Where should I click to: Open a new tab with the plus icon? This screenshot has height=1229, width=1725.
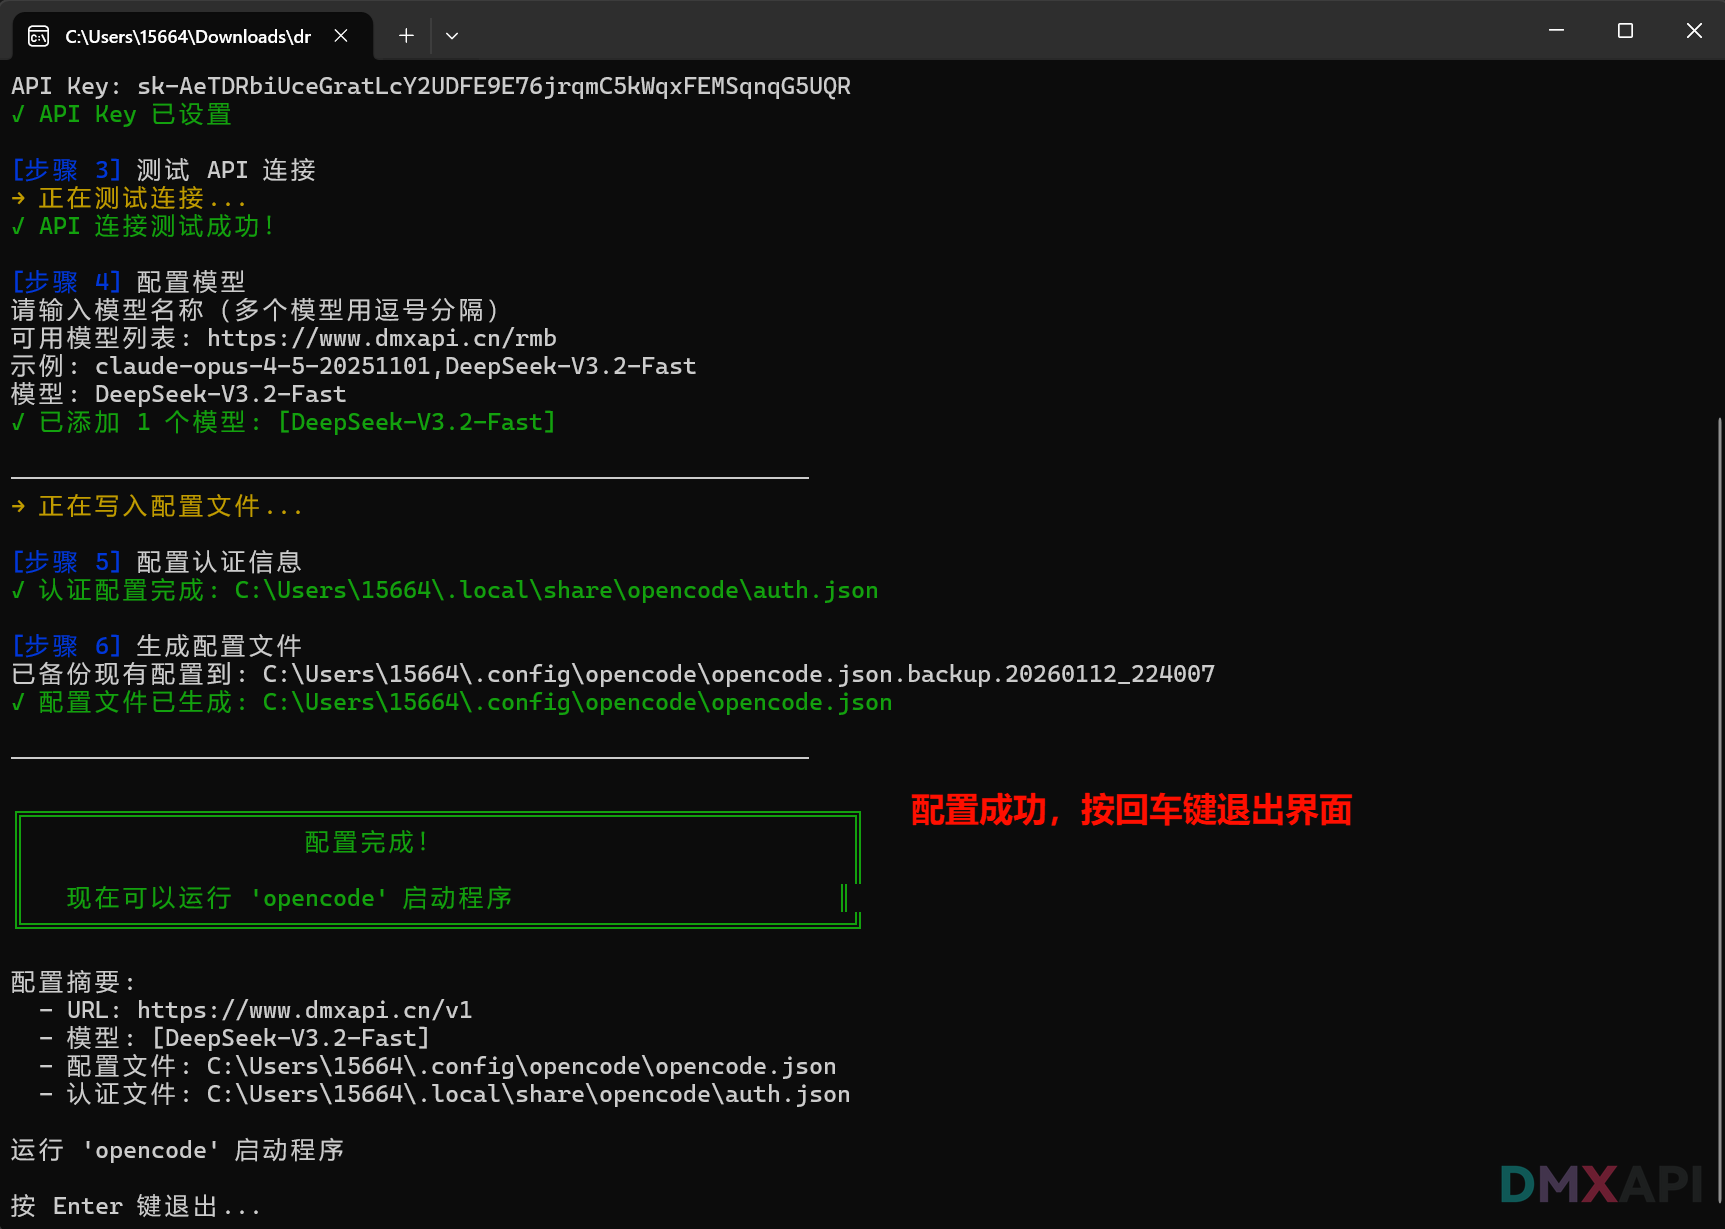[x=405, y=35]
